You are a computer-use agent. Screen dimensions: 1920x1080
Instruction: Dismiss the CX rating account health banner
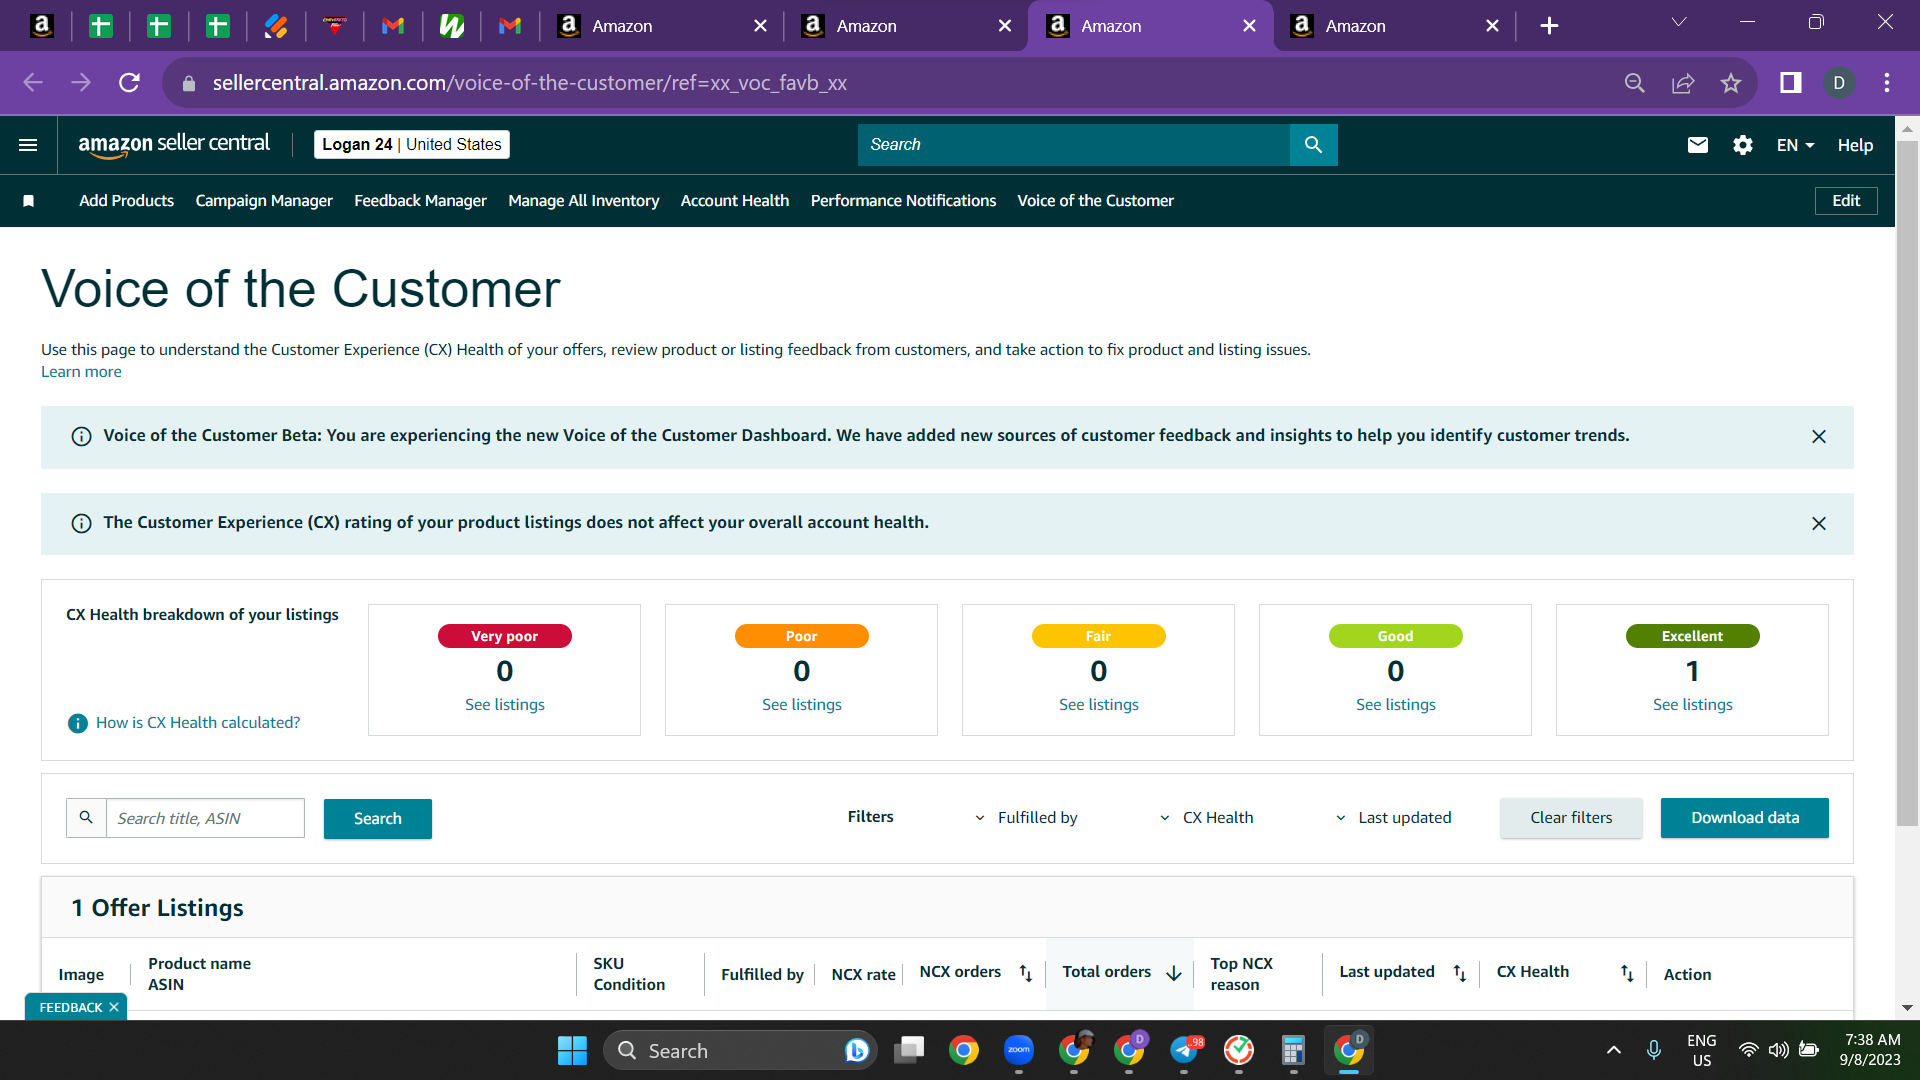tap(1819, 524)
